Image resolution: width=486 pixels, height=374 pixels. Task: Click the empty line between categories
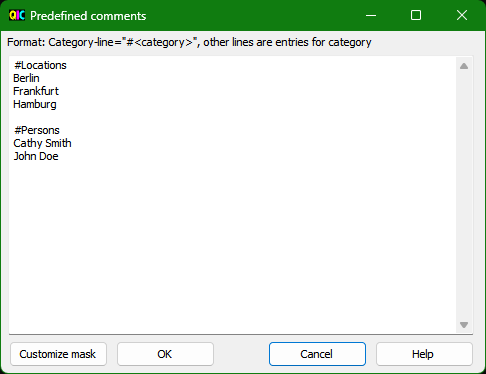(x=233, y=117)
